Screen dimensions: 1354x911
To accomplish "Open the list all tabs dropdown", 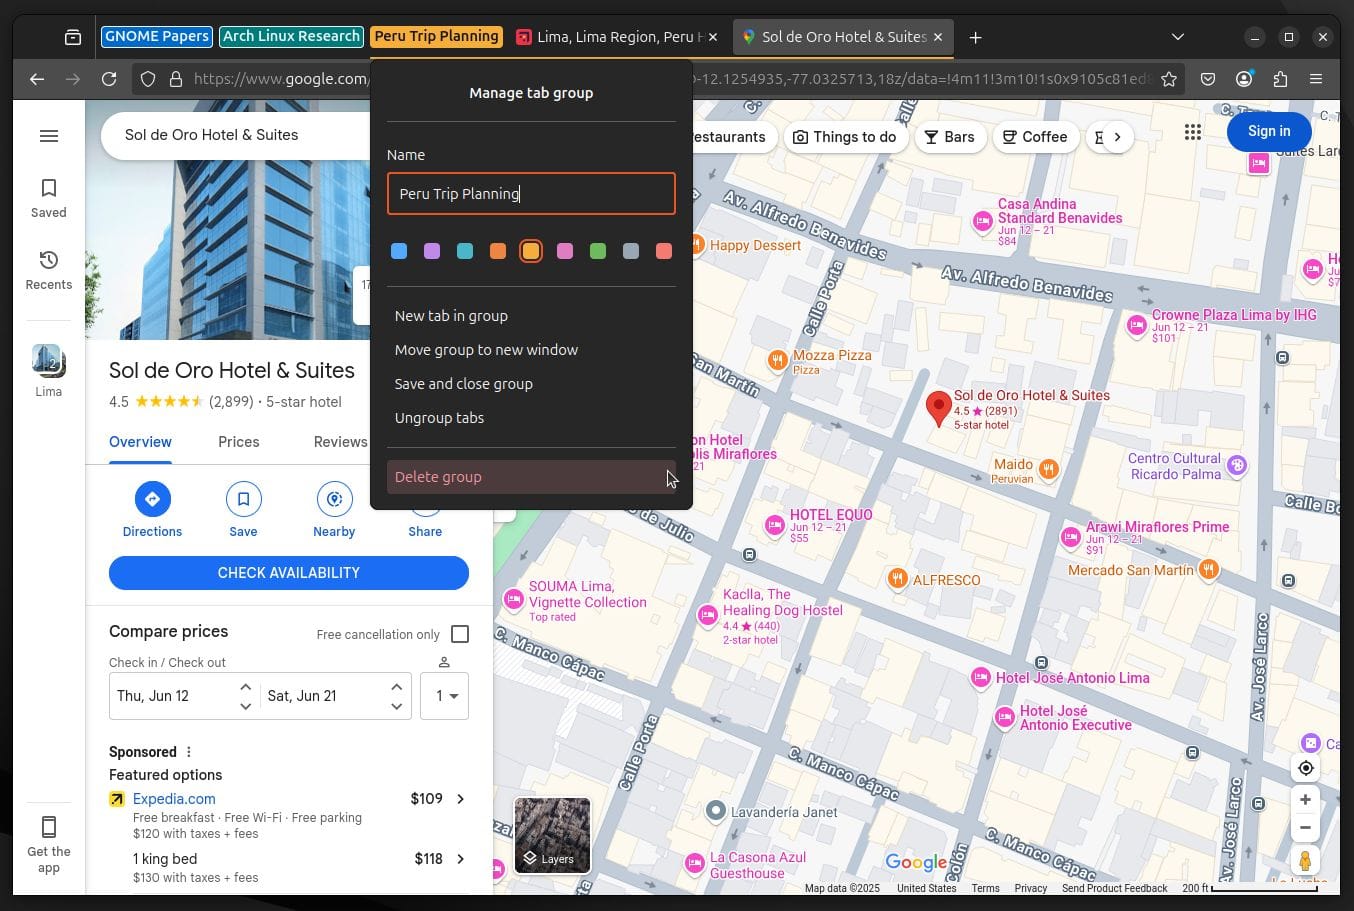I will click(x=1178, y=37).
